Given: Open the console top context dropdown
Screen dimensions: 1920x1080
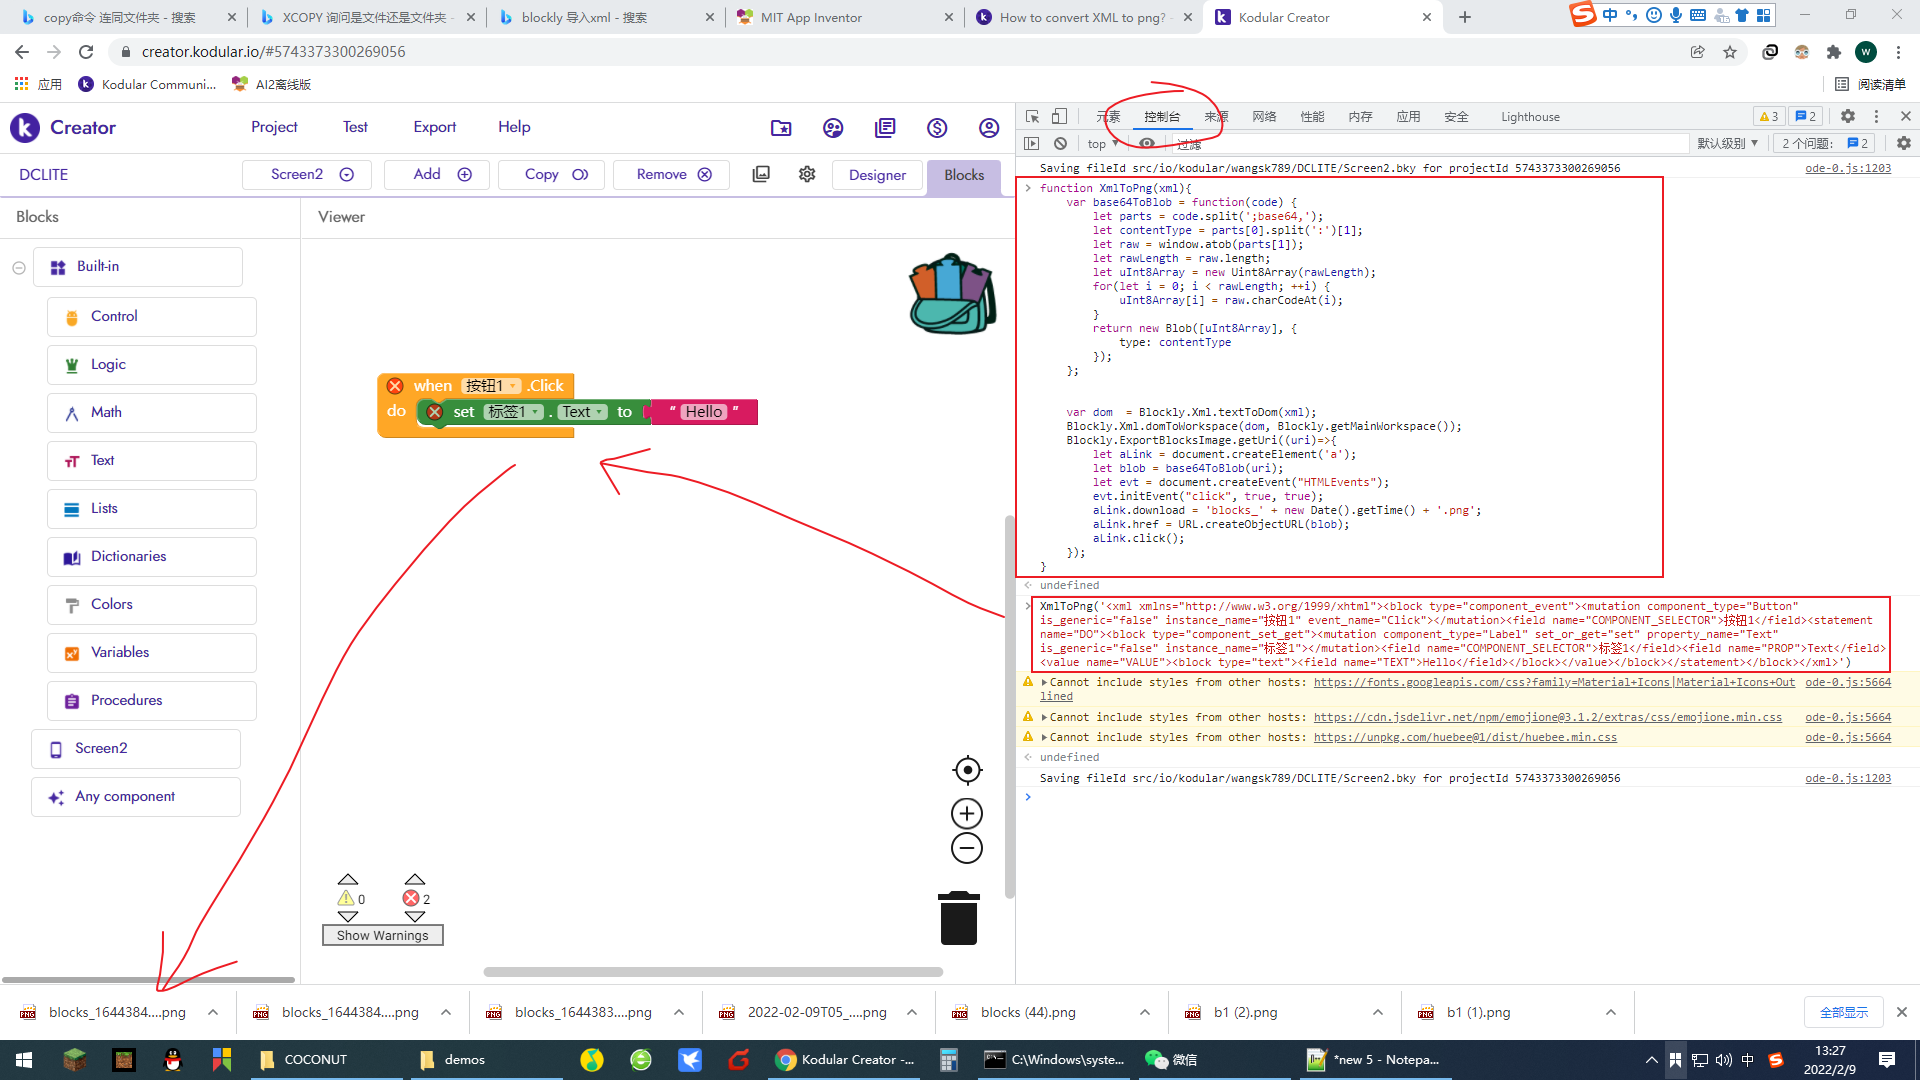Looking at the screenshot, I should click(1103, 144).
